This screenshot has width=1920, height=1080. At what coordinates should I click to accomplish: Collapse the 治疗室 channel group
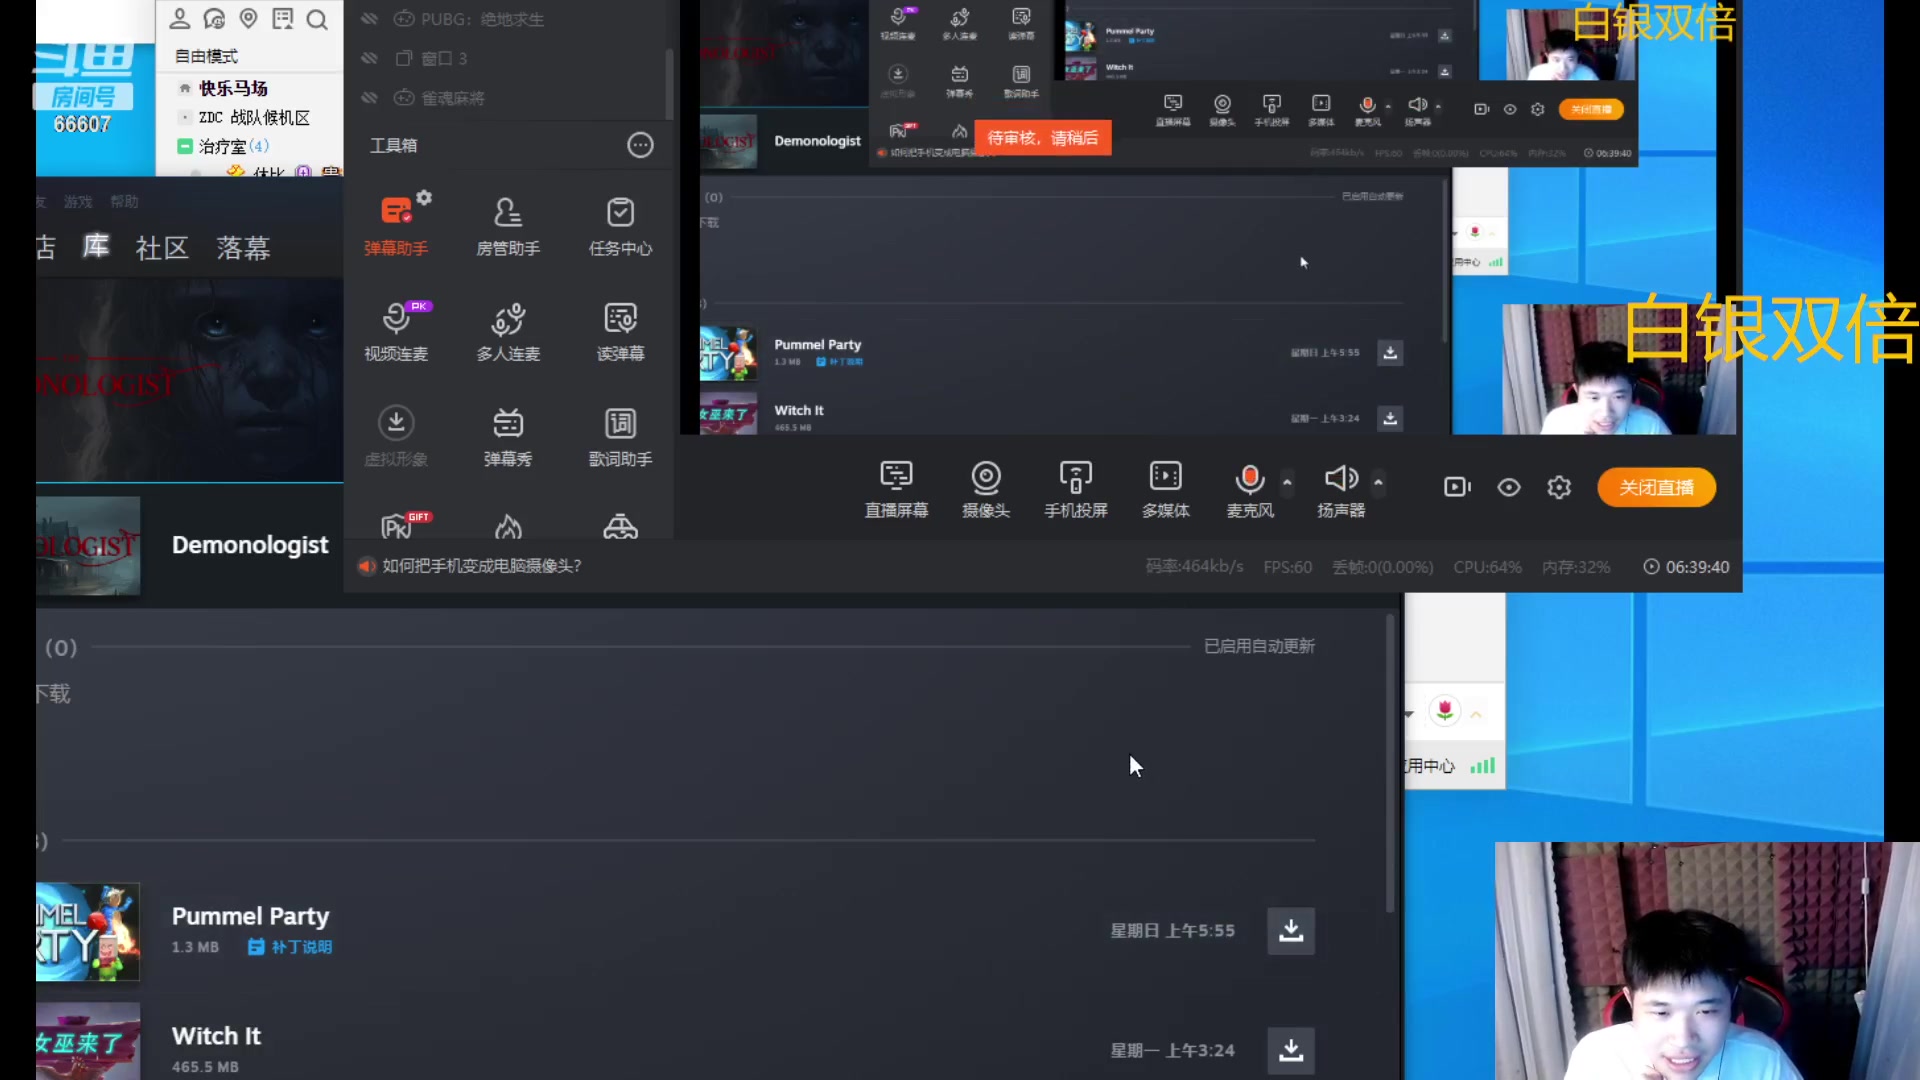(x=184, y=146)
